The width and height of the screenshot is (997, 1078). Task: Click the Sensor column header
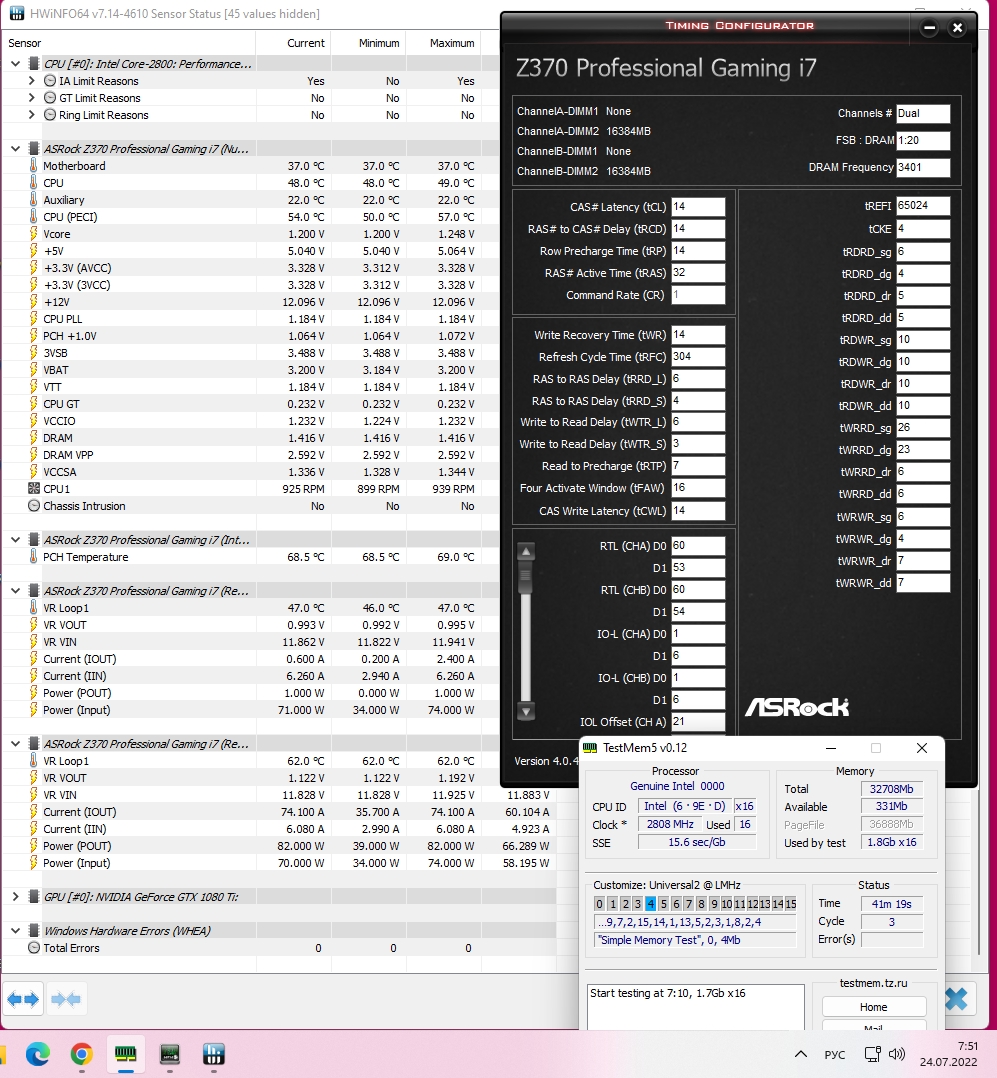[129, 43]
